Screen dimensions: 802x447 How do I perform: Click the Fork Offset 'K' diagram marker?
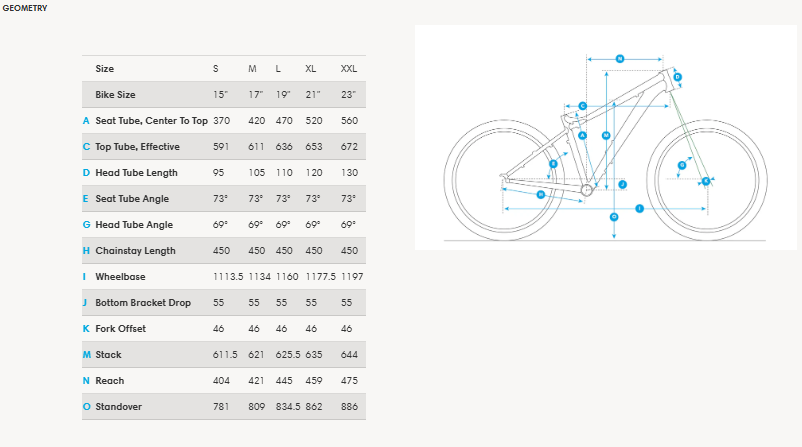[705, 181]
